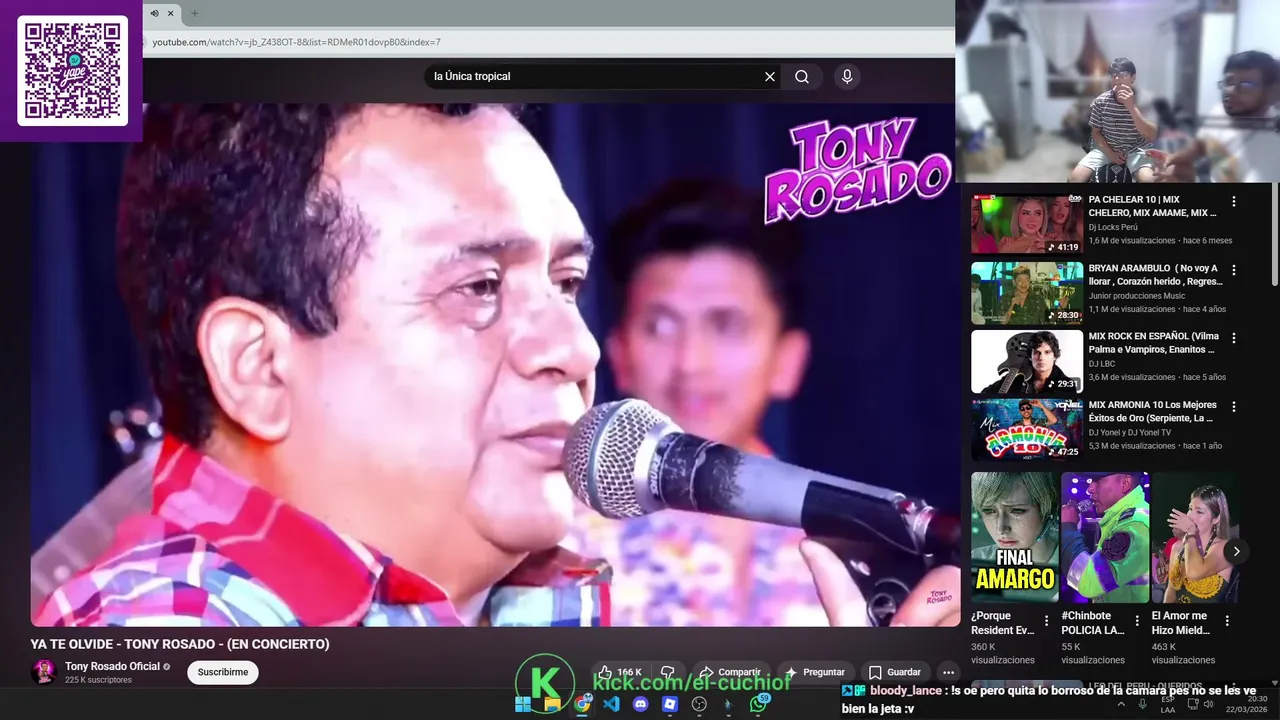
Task: Like the Tony Rosado video
Action: 620,672
